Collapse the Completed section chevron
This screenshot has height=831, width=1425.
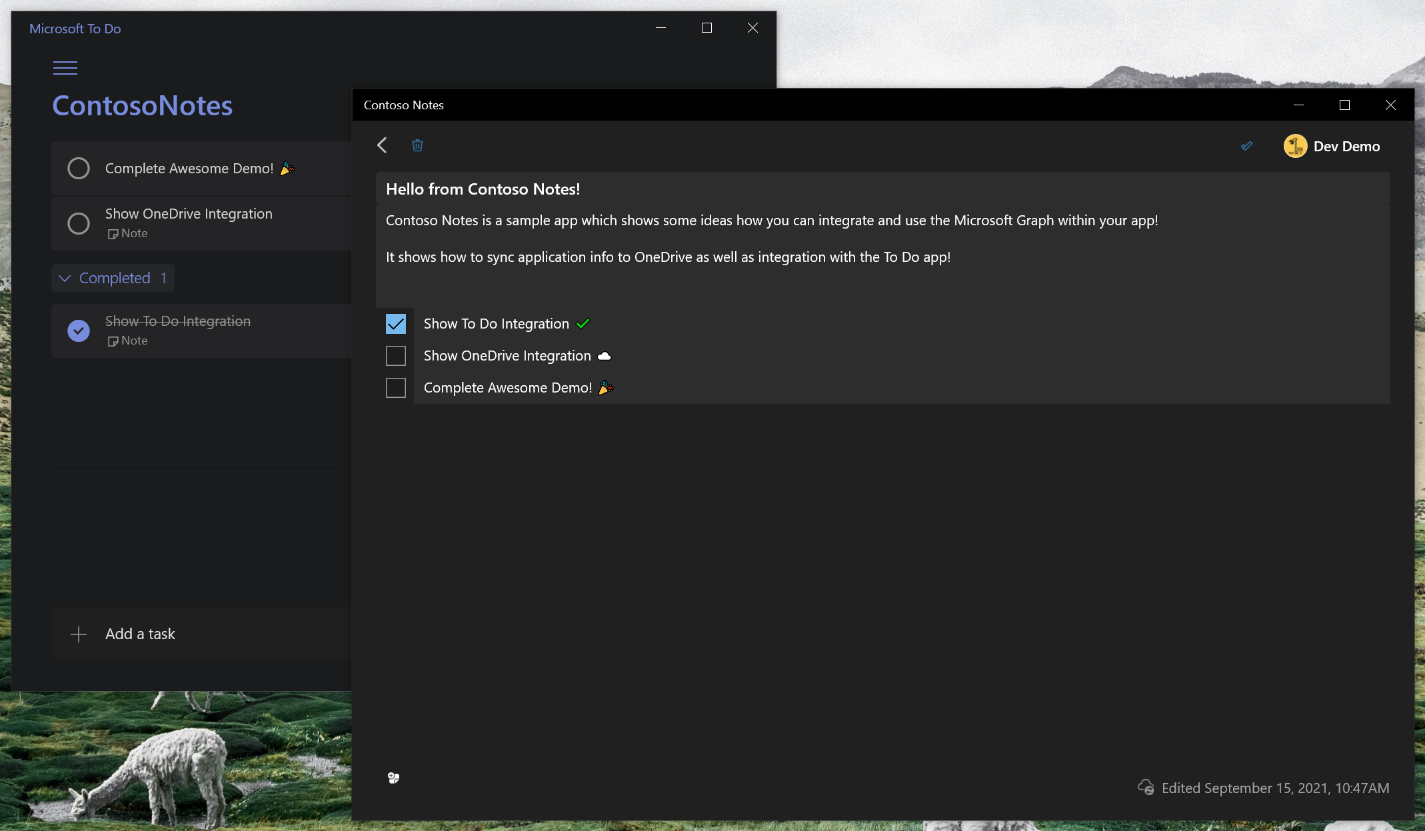tap(65, 278)
